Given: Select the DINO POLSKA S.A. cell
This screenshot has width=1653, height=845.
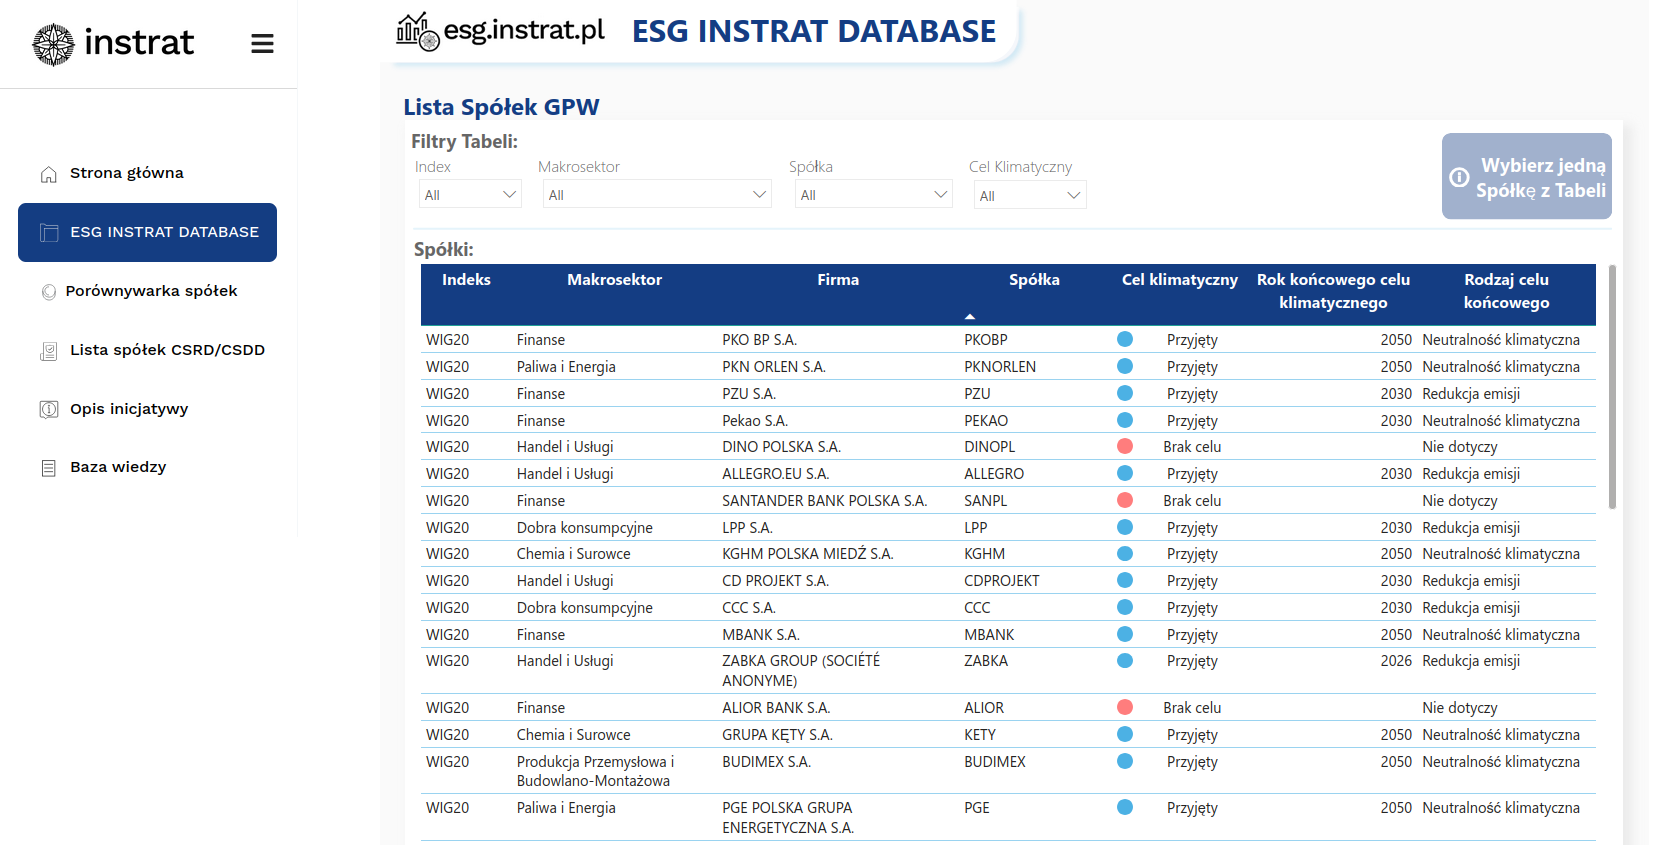Looking at the screenshot, I should click(781, 447).
